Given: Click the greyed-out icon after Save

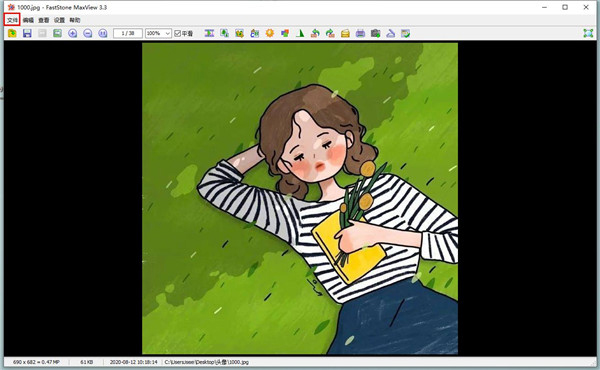Looking at the screenshot, I should [x=42, y=34].
